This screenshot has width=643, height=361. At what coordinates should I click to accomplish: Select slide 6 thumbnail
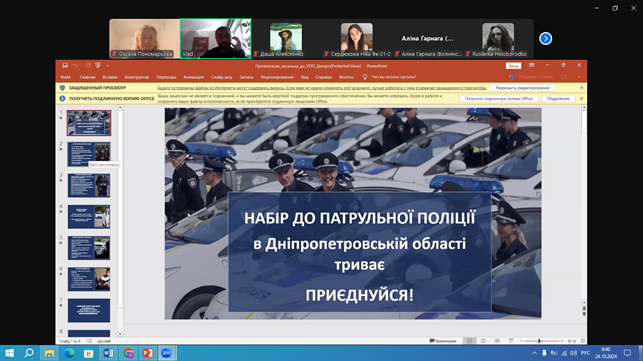tap(89, 279)
